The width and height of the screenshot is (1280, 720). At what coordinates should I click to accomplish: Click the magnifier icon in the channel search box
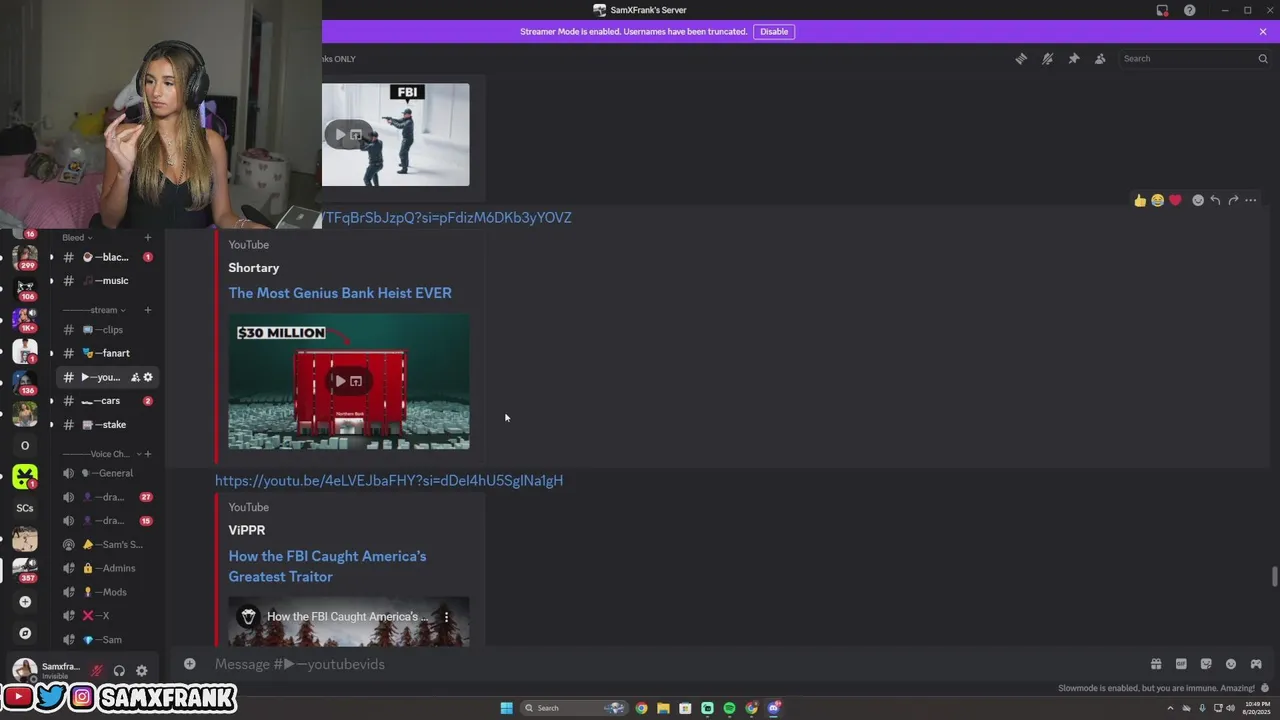pos(1262,59)
